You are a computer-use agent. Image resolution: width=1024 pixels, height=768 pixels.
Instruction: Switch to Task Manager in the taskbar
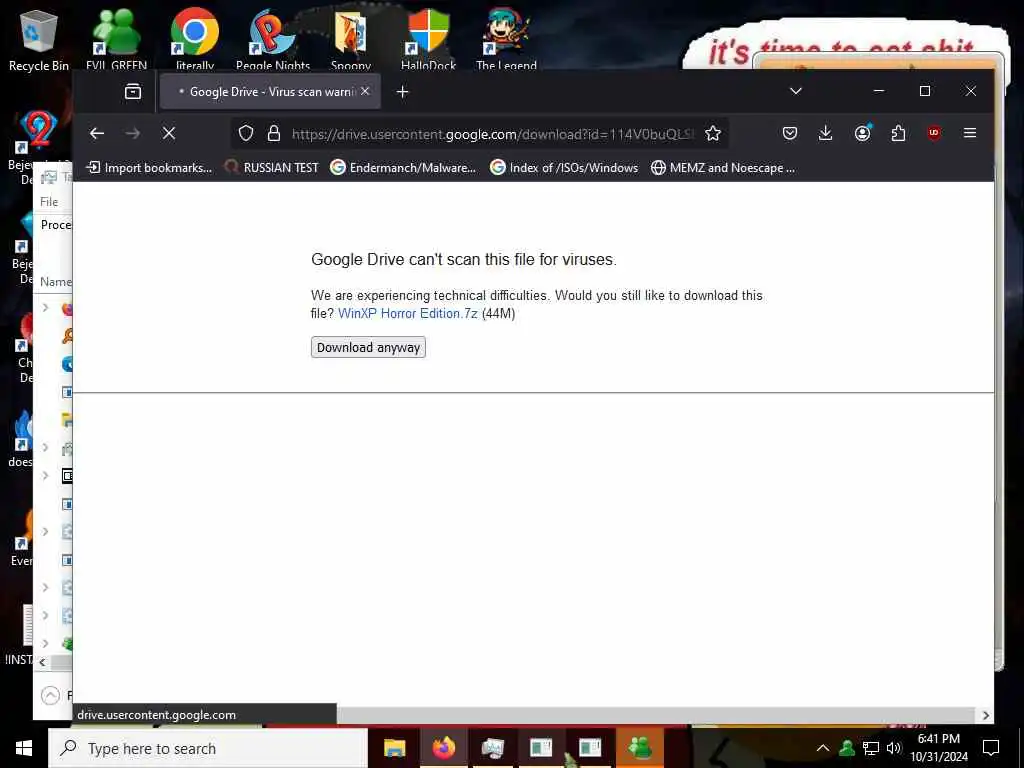click(x=492, y=748)
